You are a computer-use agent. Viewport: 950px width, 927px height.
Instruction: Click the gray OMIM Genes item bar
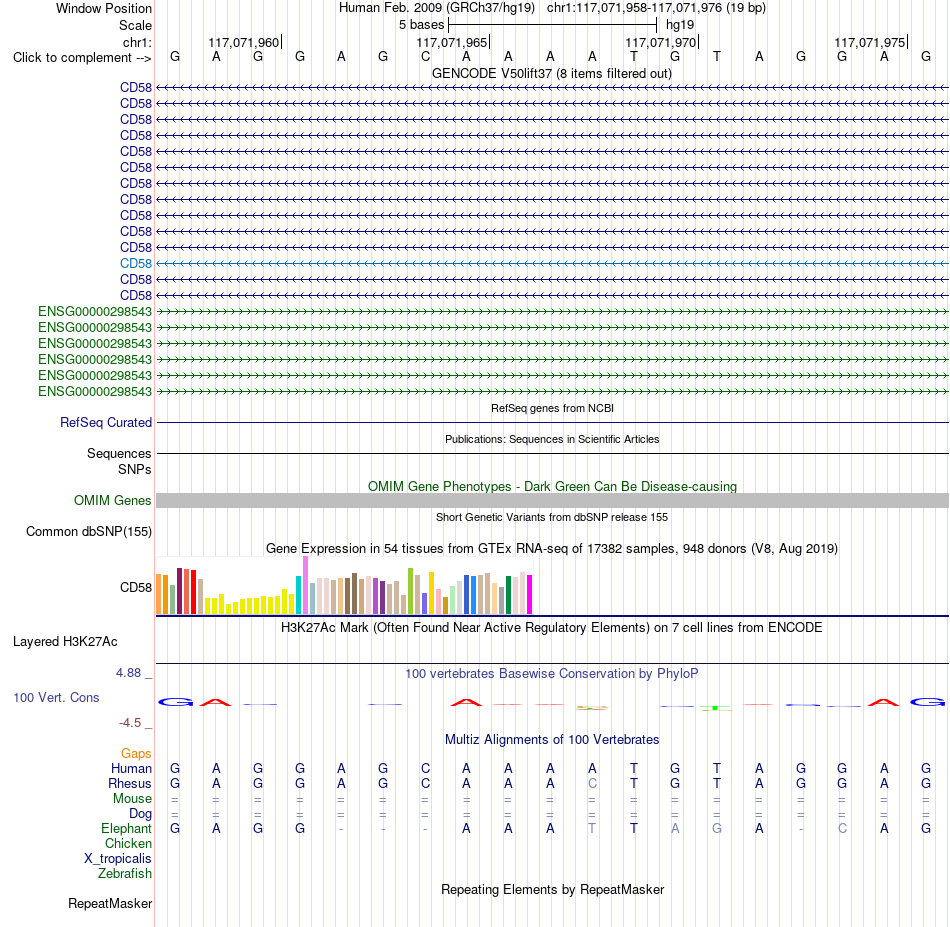click(552, 500)
